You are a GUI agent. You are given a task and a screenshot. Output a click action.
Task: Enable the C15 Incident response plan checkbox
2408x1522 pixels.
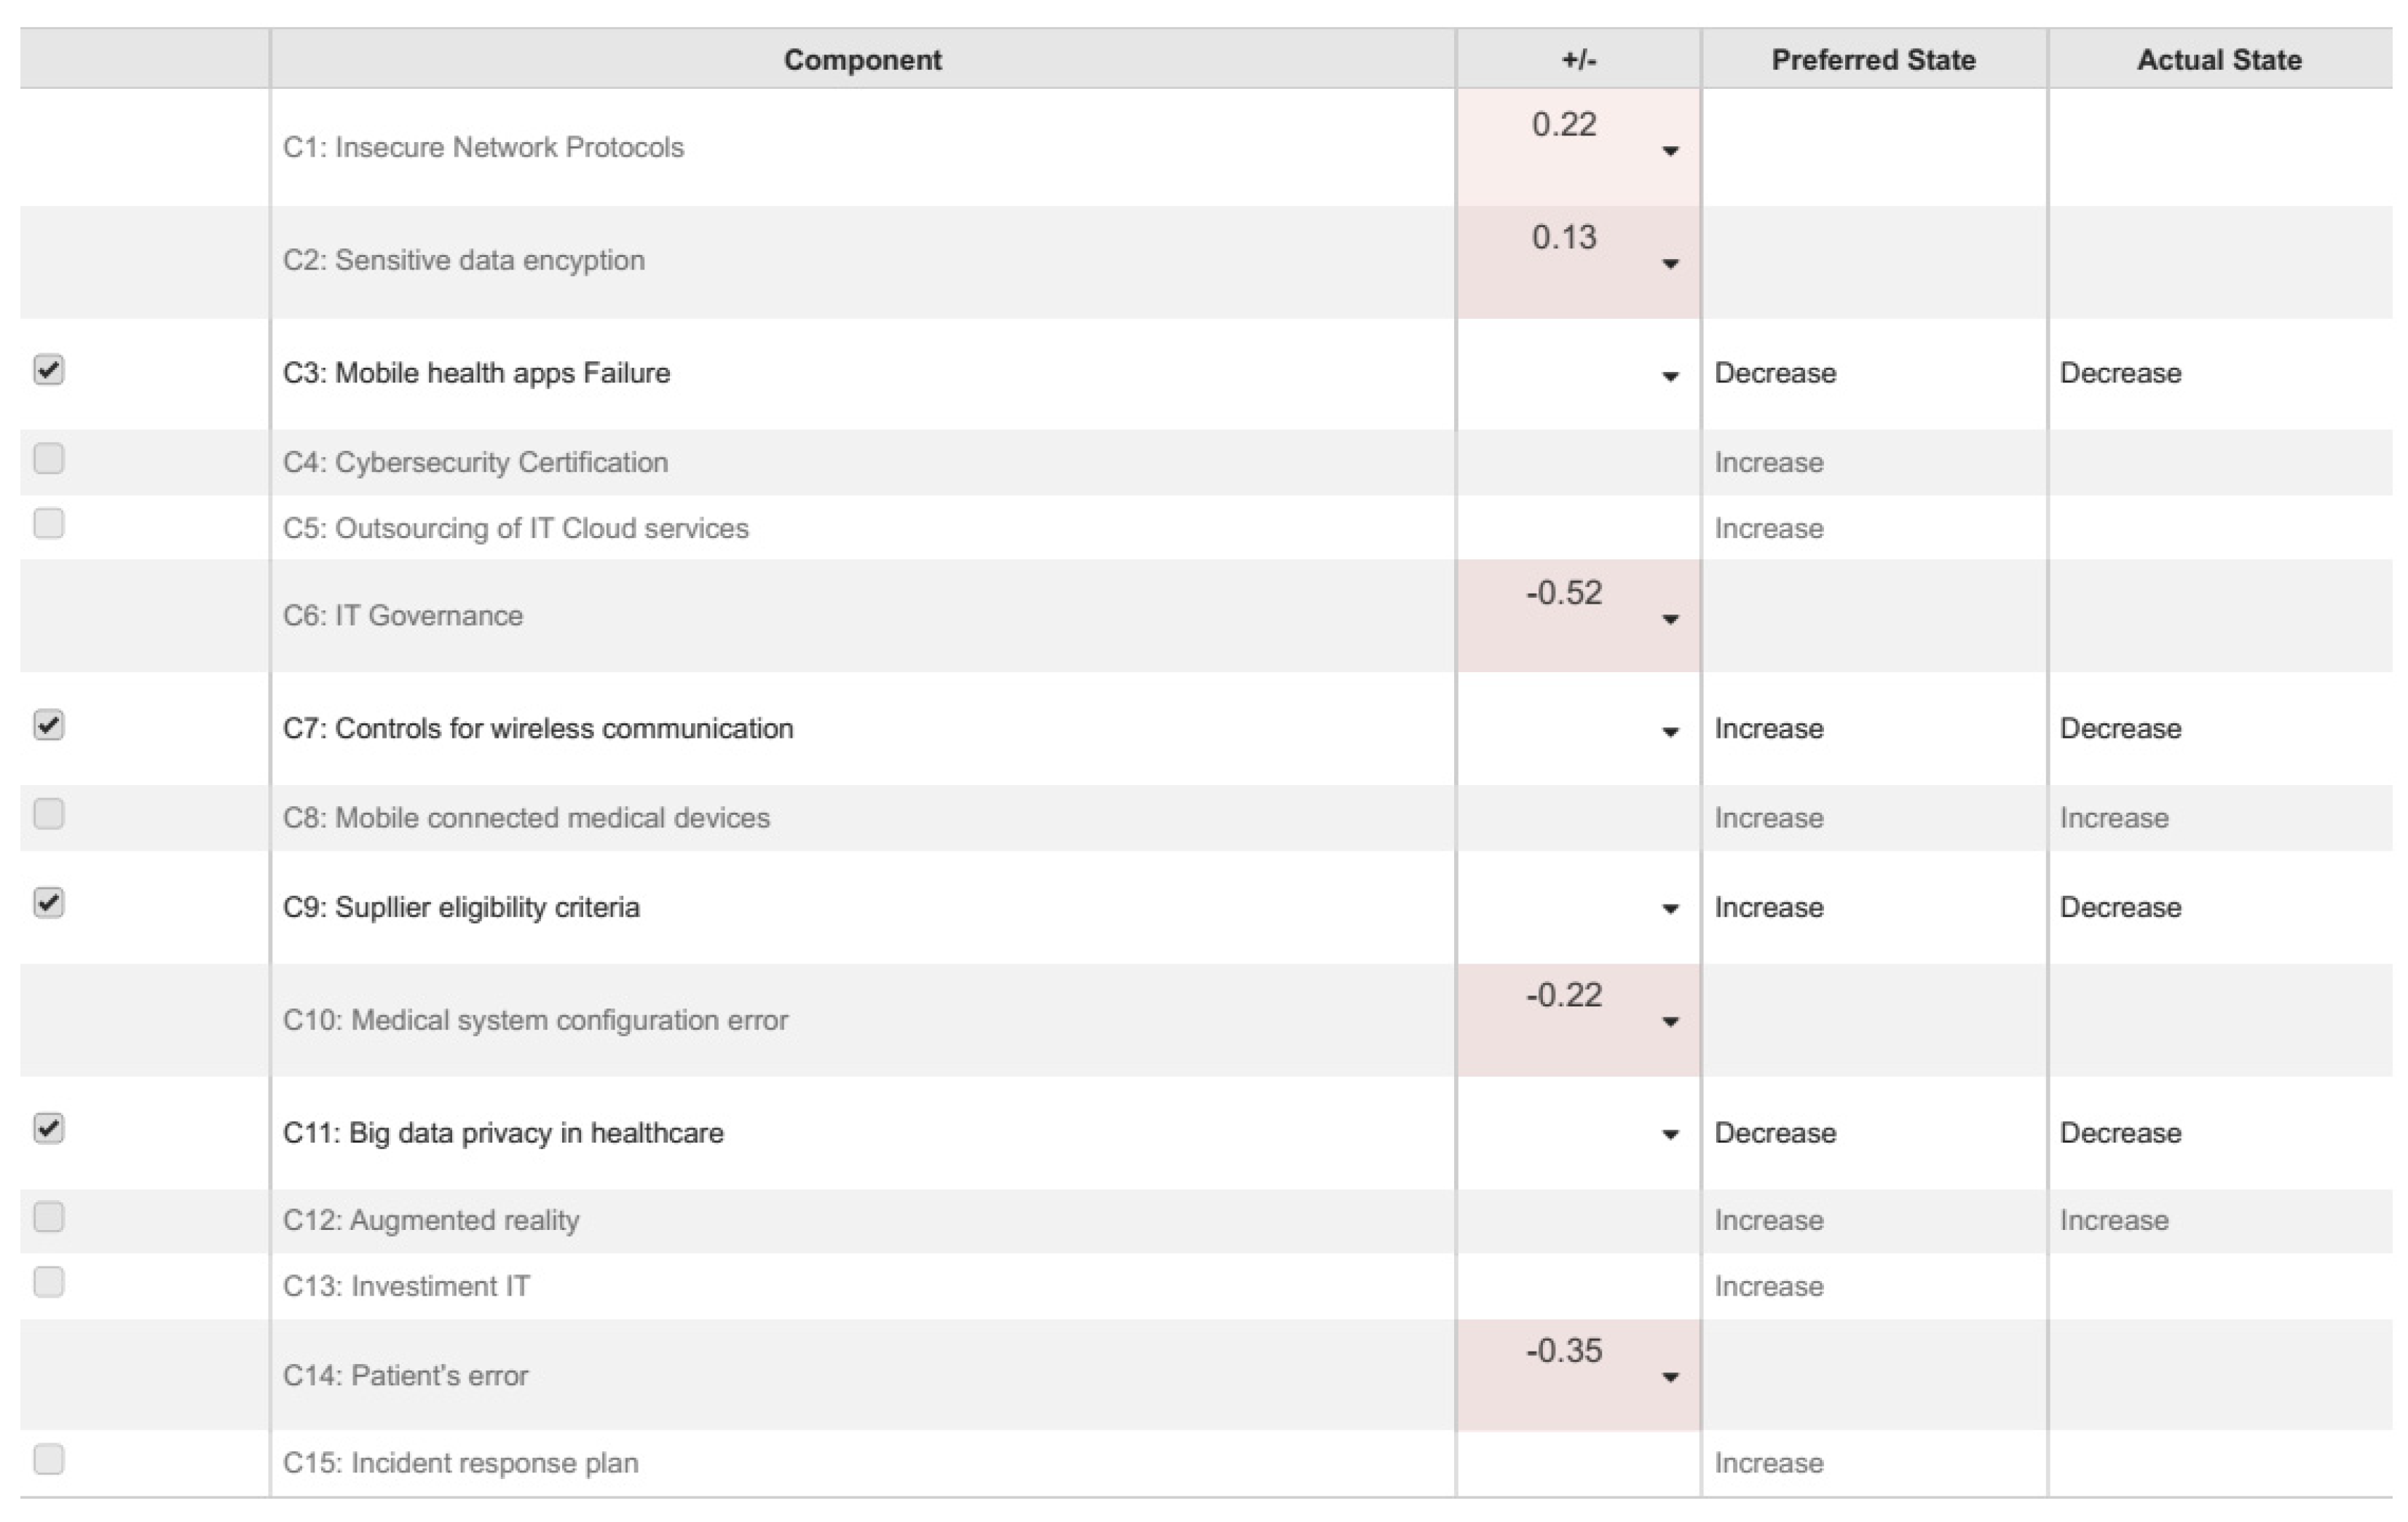pos(48,1460)
